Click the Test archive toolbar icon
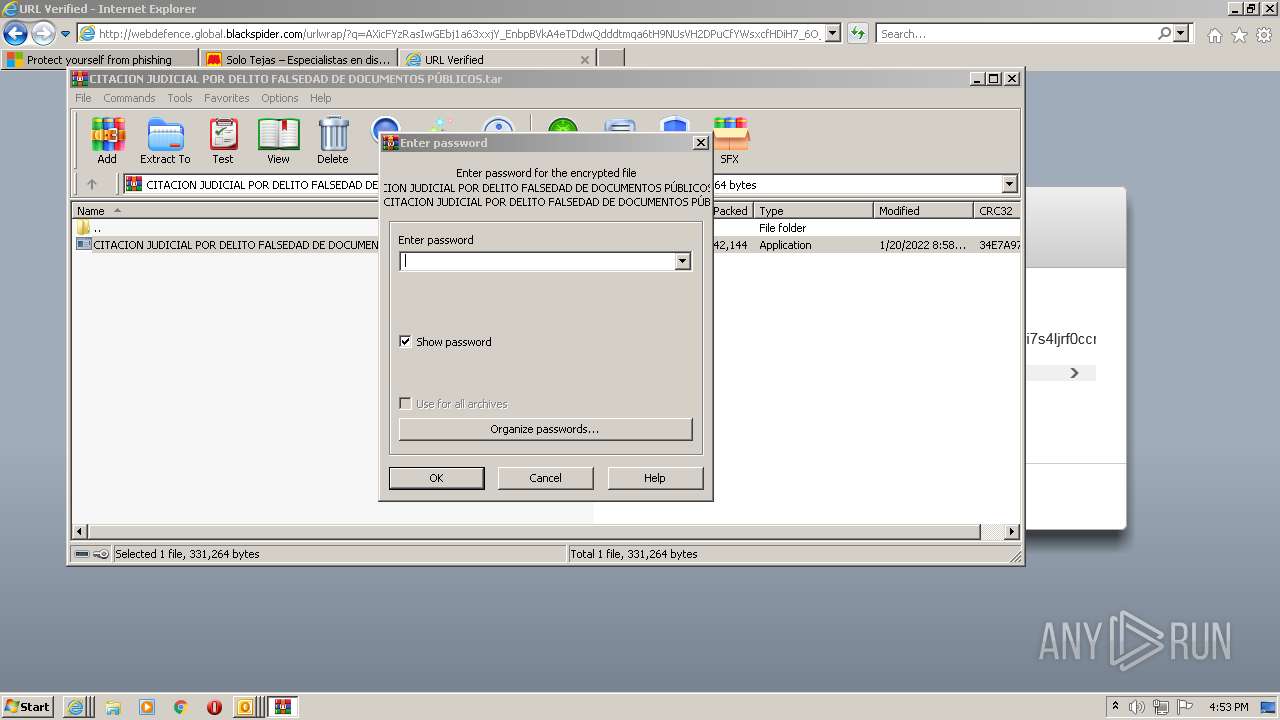Screen dimensions: 1280x720 (x=223, y=141)
